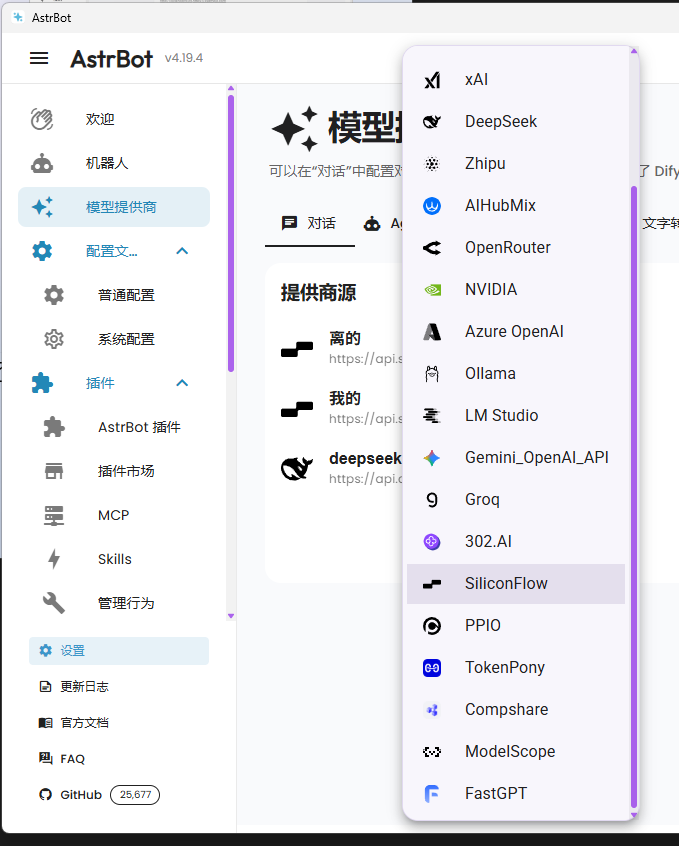Open 系统配置 settings page

(x=114, y=339)
